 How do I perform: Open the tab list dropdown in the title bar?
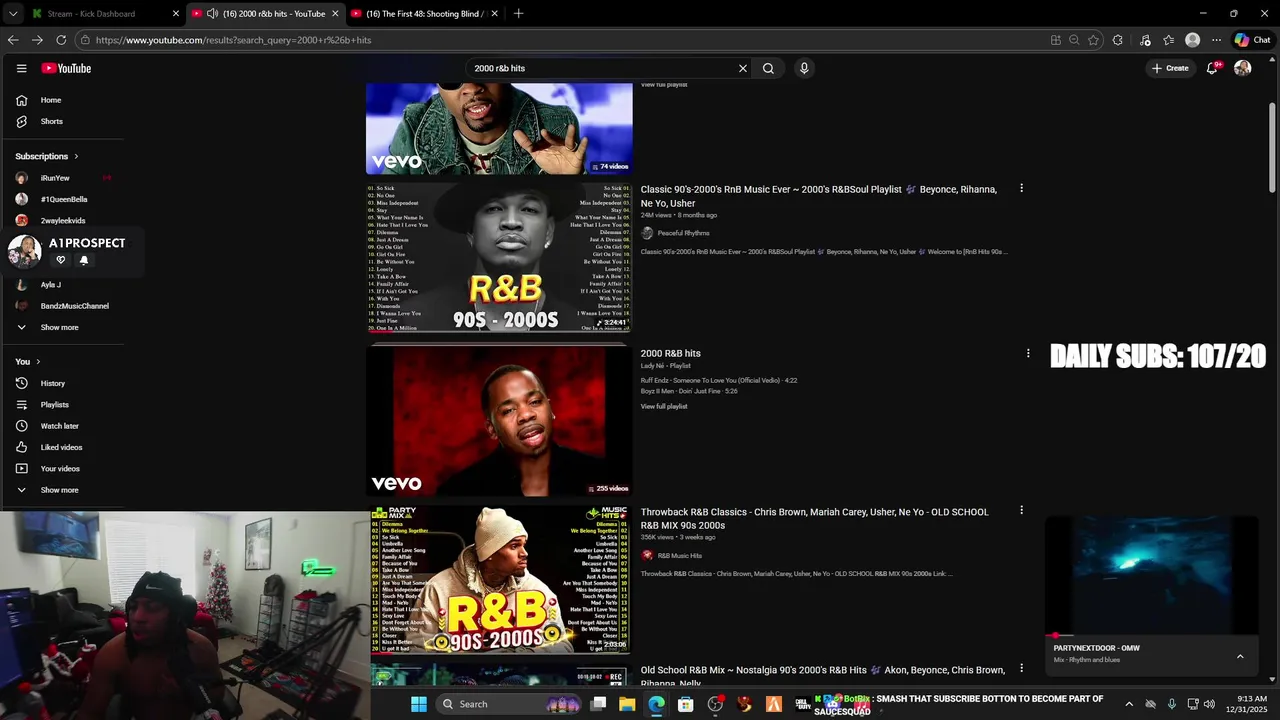click(12, 14)
